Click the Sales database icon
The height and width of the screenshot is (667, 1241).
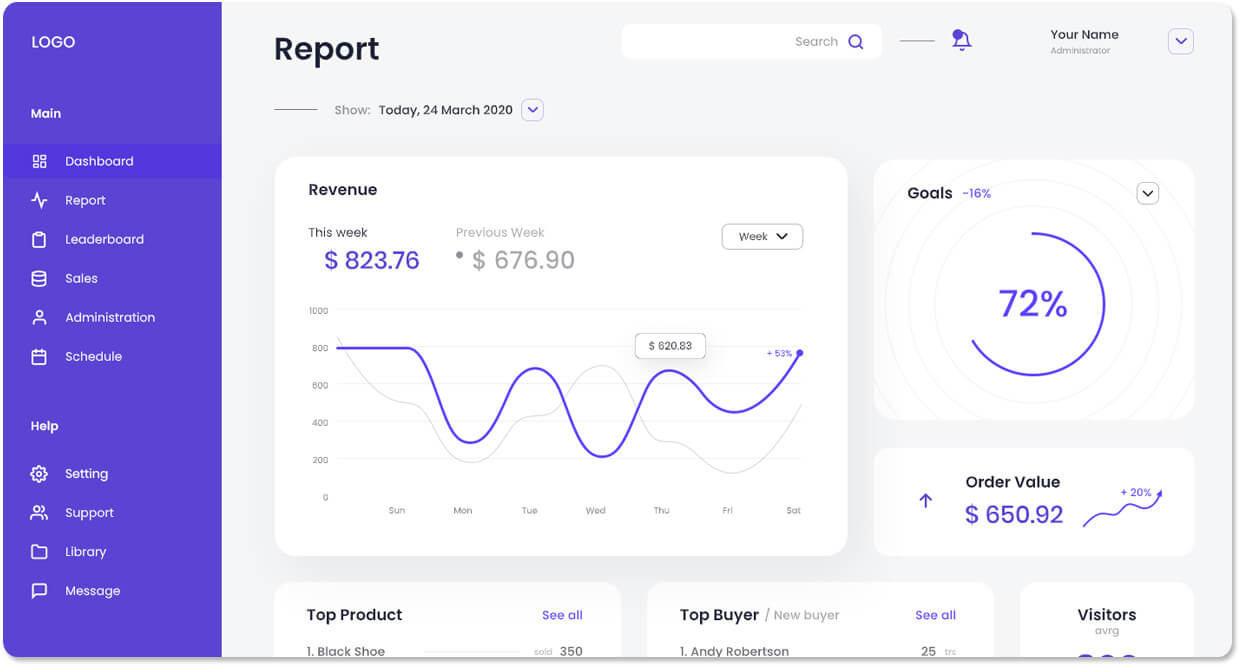[x=40, y=279]
